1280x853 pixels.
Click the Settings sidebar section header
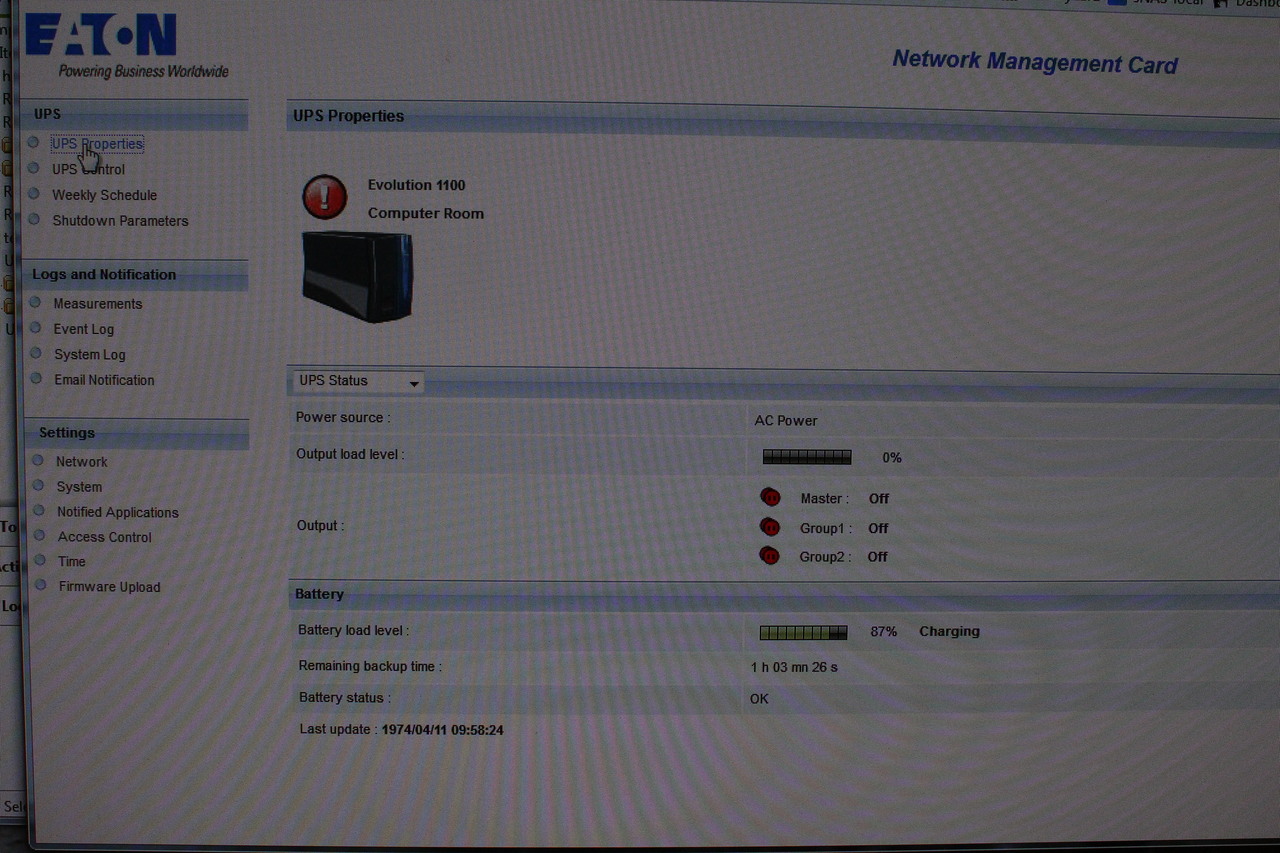click(x=136, y=433)
